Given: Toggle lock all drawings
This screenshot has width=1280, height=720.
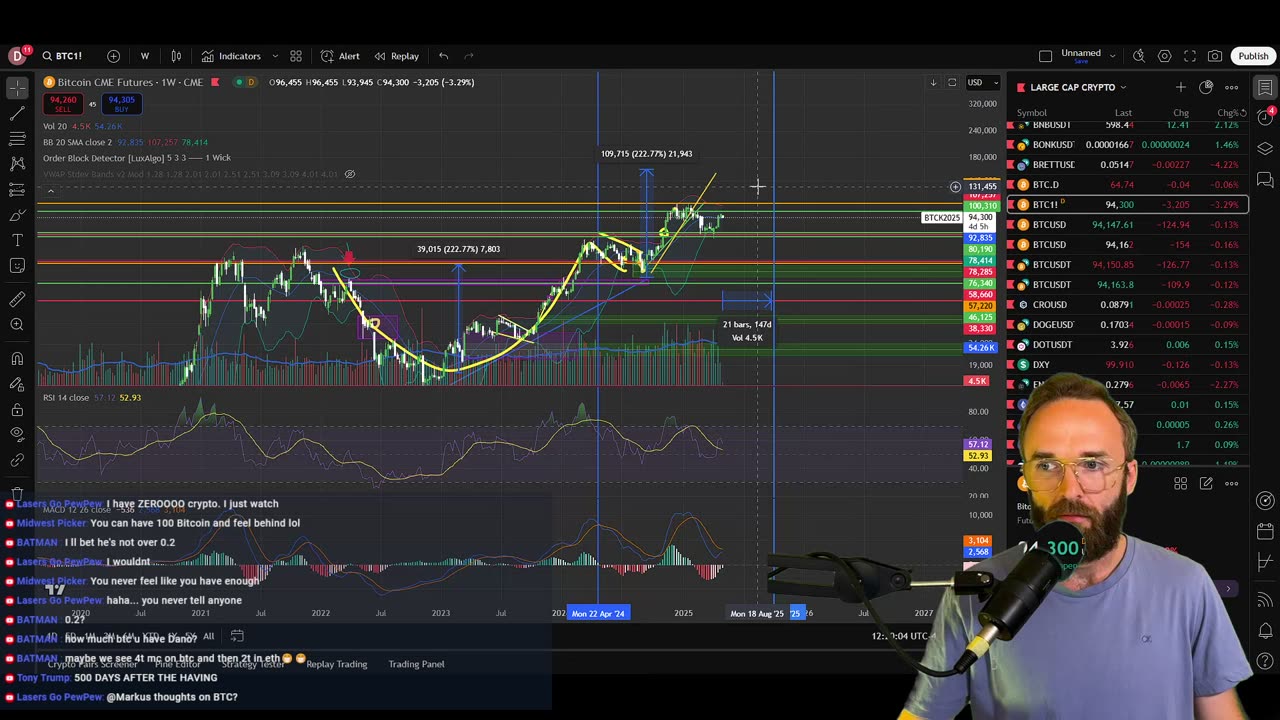Looking at the screenshot, I should point(17,409).
